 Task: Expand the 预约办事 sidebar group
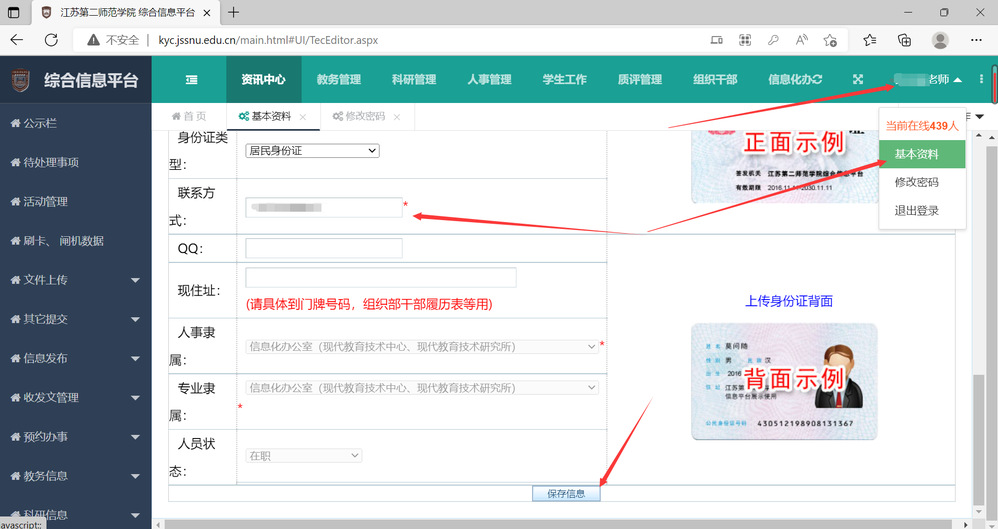[x=75, y=437]
